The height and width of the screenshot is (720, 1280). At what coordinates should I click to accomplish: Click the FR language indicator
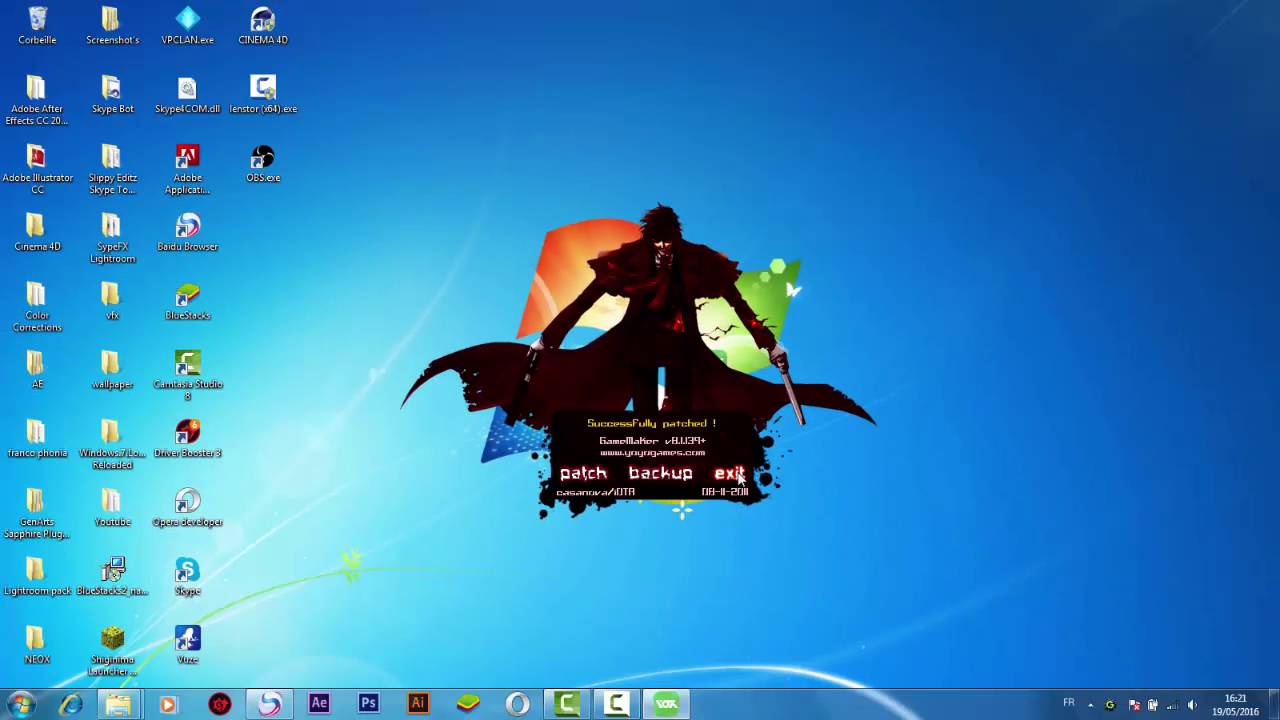pyautogui.click(x=1069, y=703)
